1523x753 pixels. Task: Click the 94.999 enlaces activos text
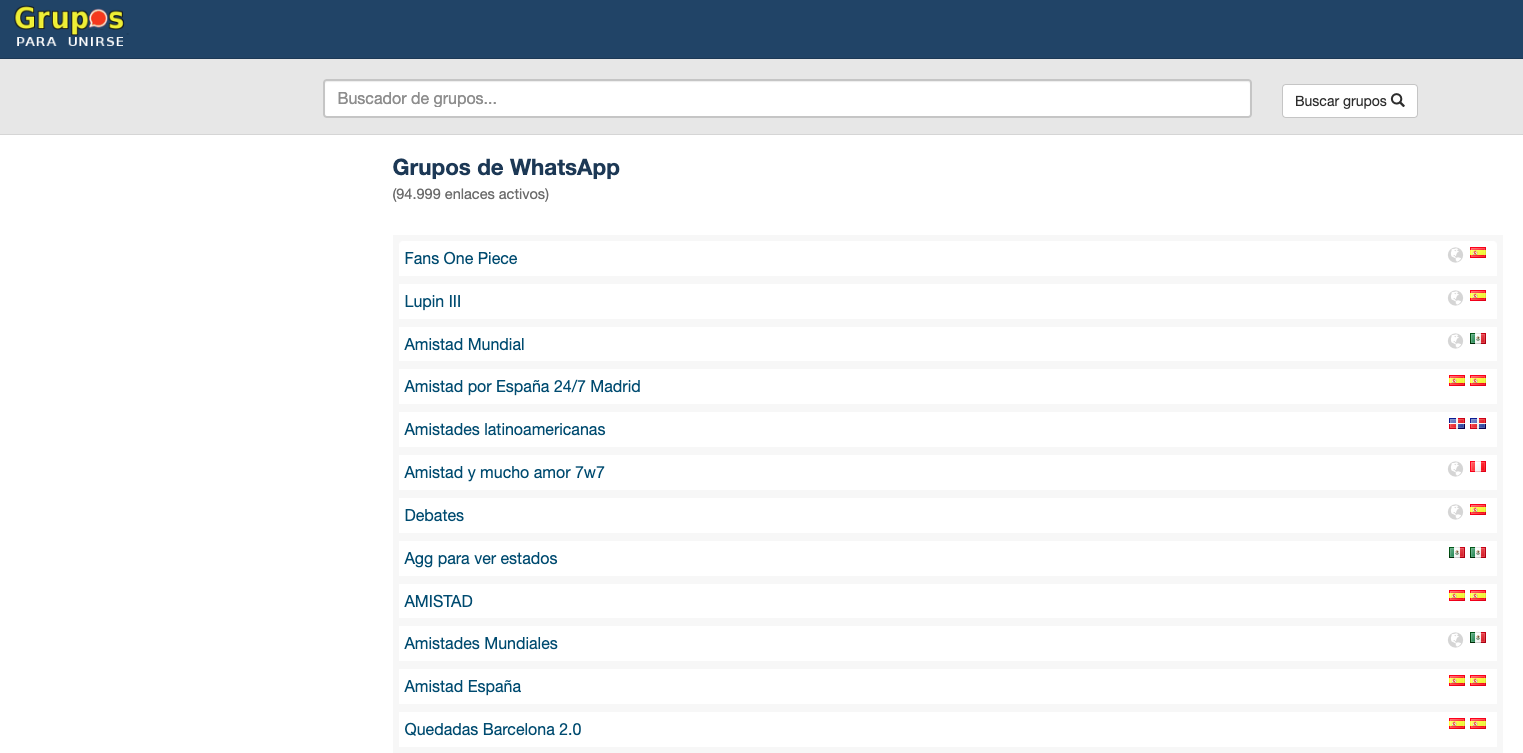(471, 194)
